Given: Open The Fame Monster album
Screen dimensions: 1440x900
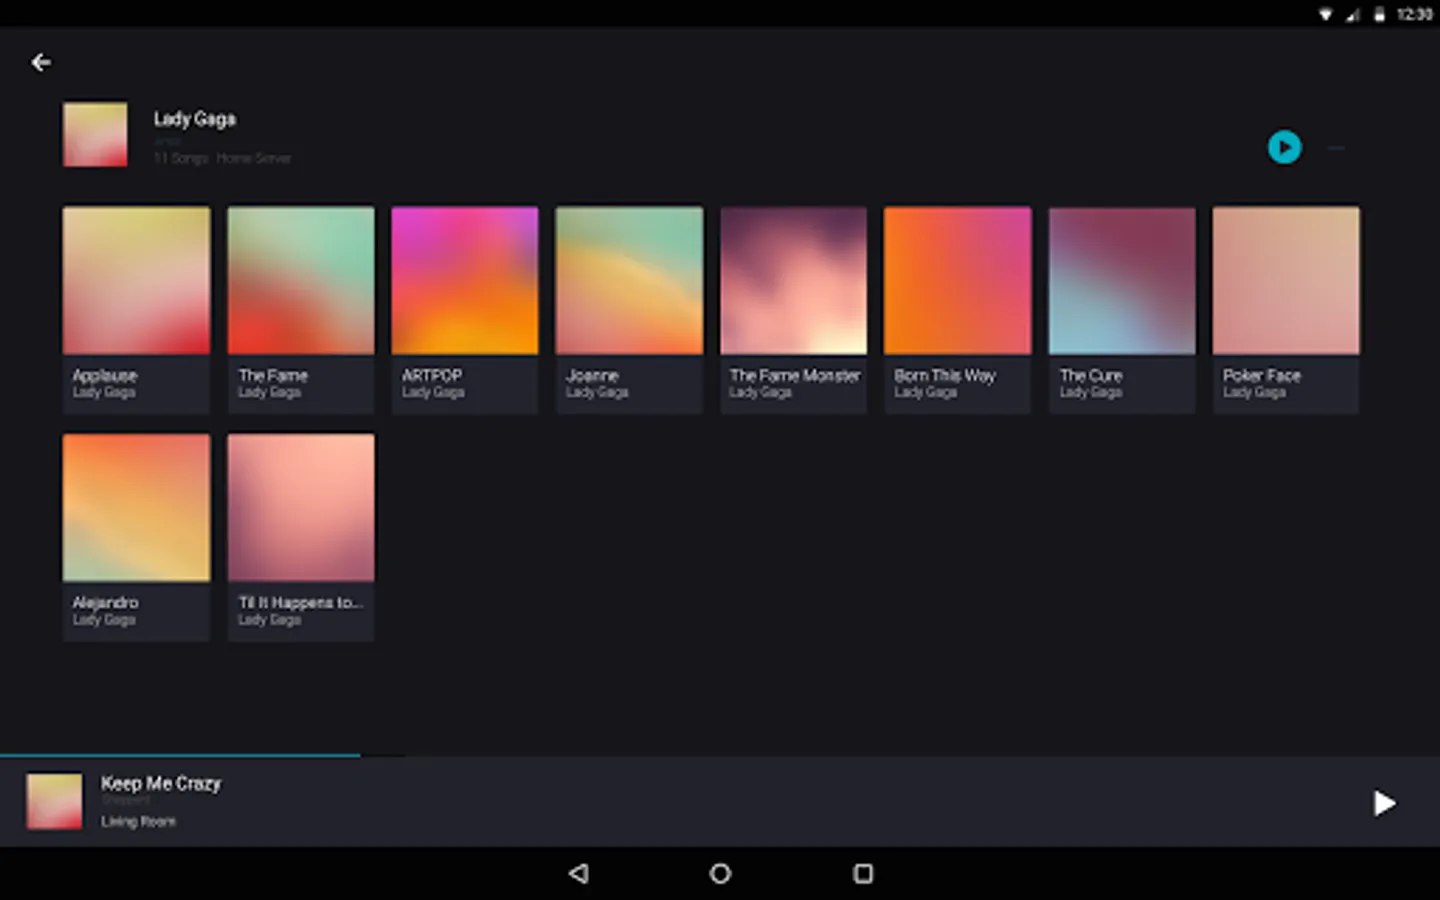Looking at the screenshot, I should 793,282.
